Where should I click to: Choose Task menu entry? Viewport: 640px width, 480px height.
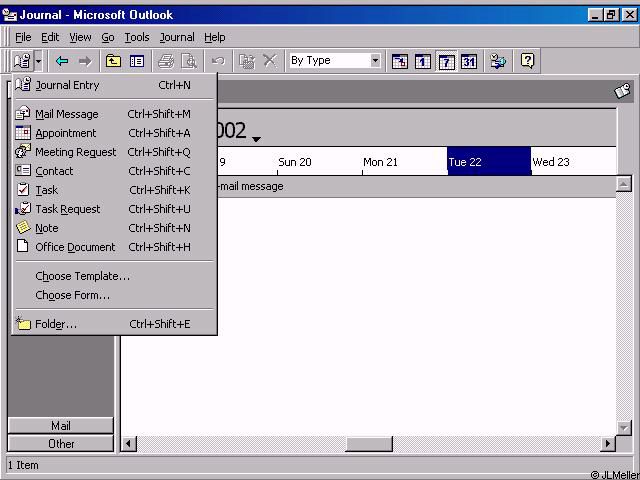tap(114, 190)
